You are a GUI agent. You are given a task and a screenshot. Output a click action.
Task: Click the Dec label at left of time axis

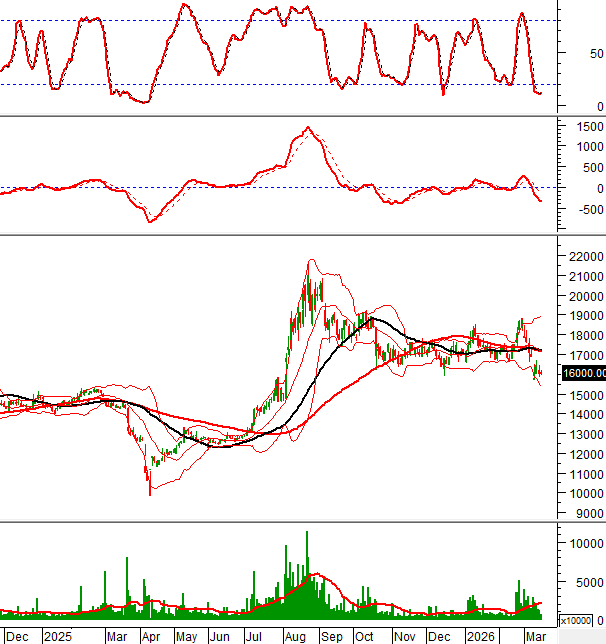coord(16,636)
